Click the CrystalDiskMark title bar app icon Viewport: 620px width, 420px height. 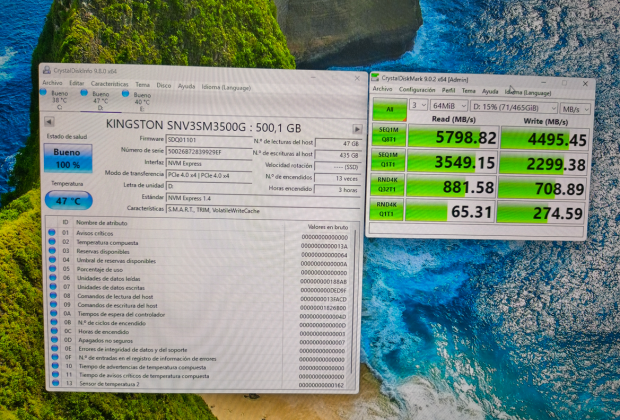tap(375, 78)
